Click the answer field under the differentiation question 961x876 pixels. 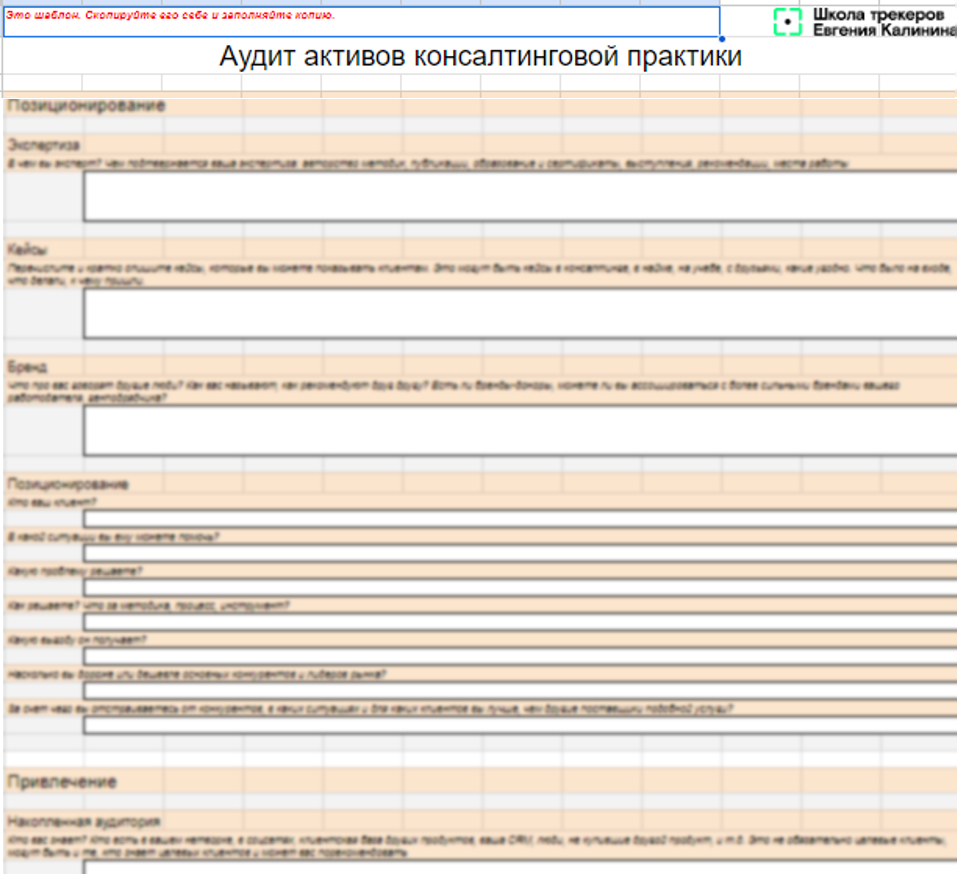pyautogui.click(x=520, y=725)
